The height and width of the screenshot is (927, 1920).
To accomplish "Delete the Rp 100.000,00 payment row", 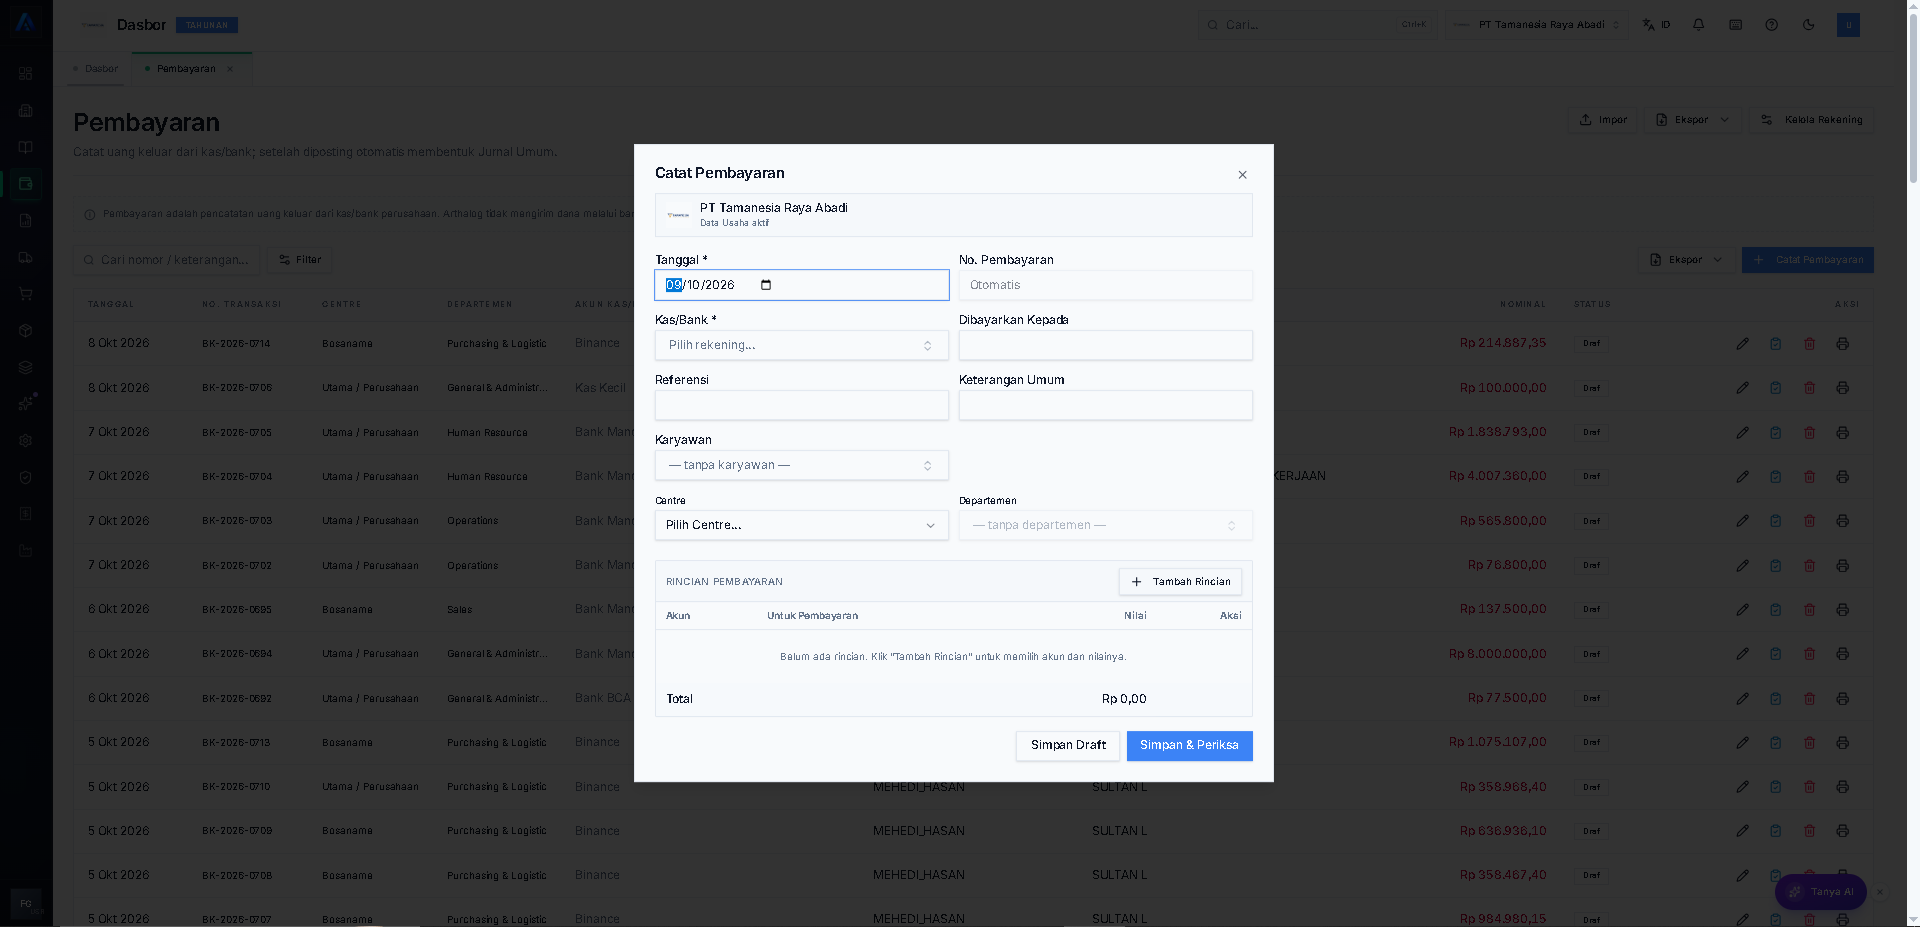I will pos(1809,388).
